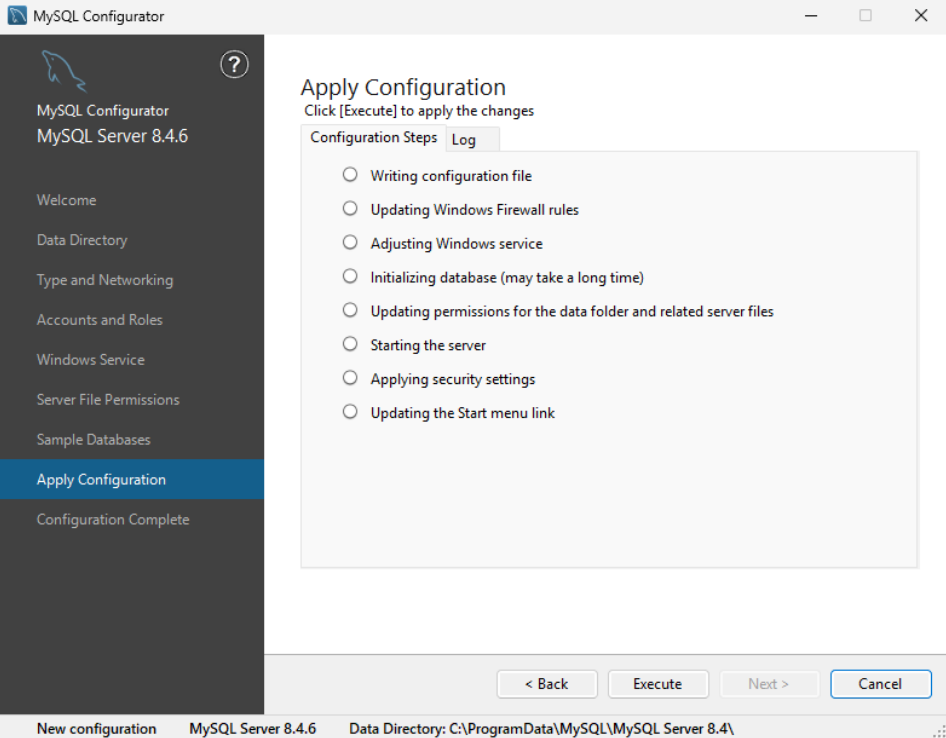
Task: Select the Writing configuration file step indicator
Action: 350,174
